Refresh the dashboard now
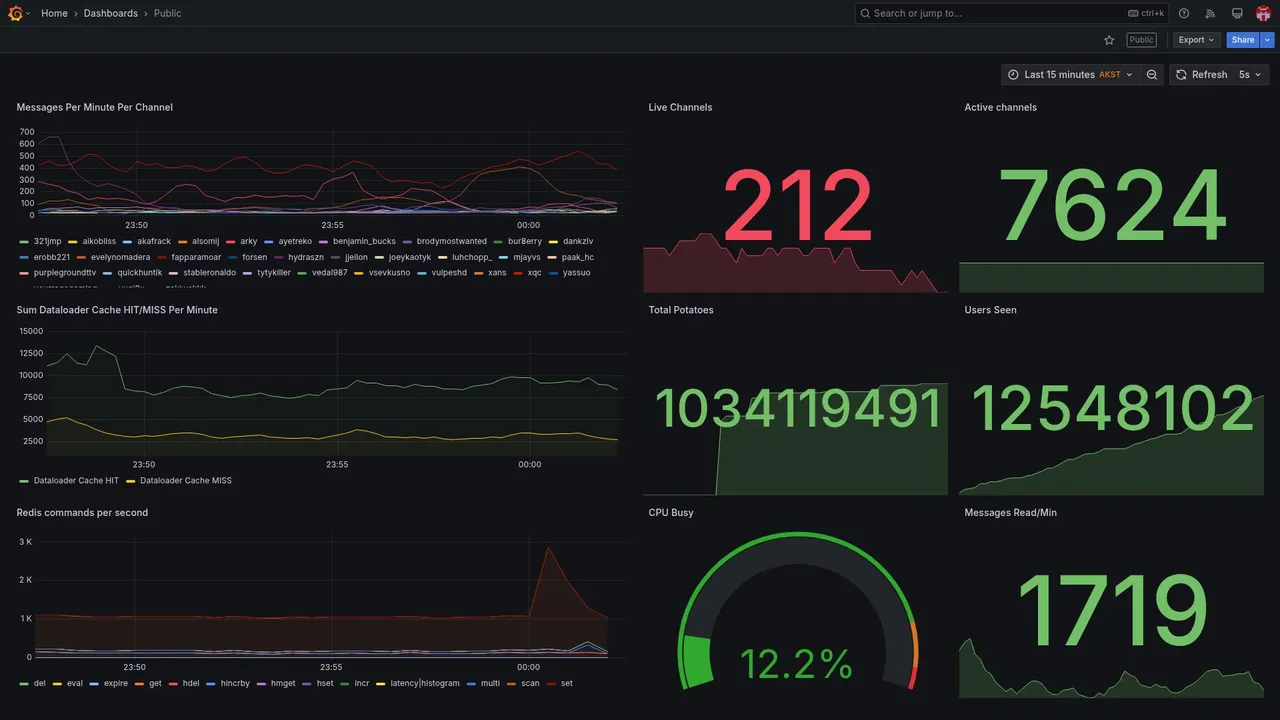1280x720 pixels. coord(1200,75)
